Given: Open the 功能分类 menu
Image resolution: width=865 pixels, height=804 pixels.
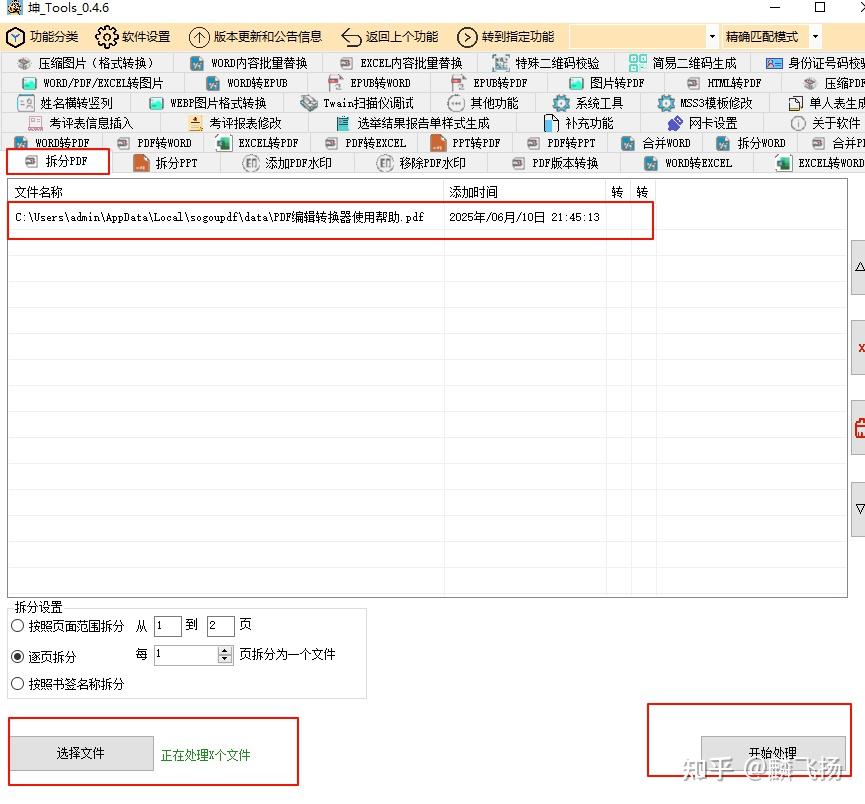Looking at the screenshot, I should pyautogui.click(x=43, y=36).
